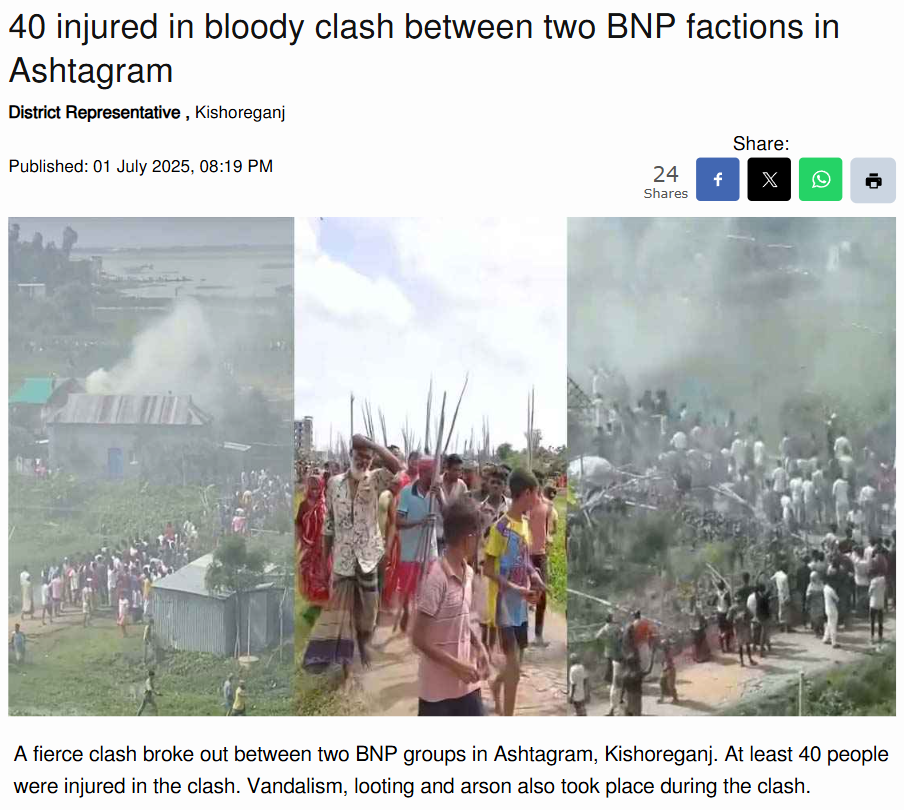
Task: Click the sentence about vandalism, looting and arson
Action: (x=529, y=786)
